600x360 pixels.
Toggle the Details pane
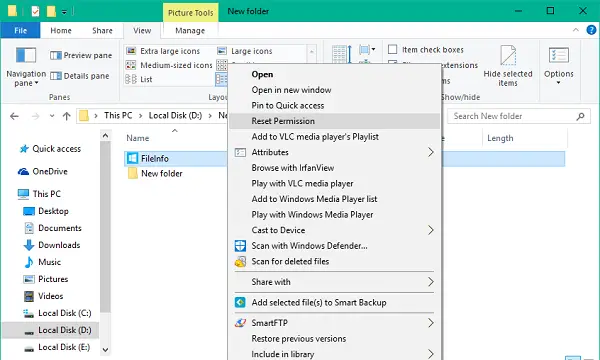point(80,76)
